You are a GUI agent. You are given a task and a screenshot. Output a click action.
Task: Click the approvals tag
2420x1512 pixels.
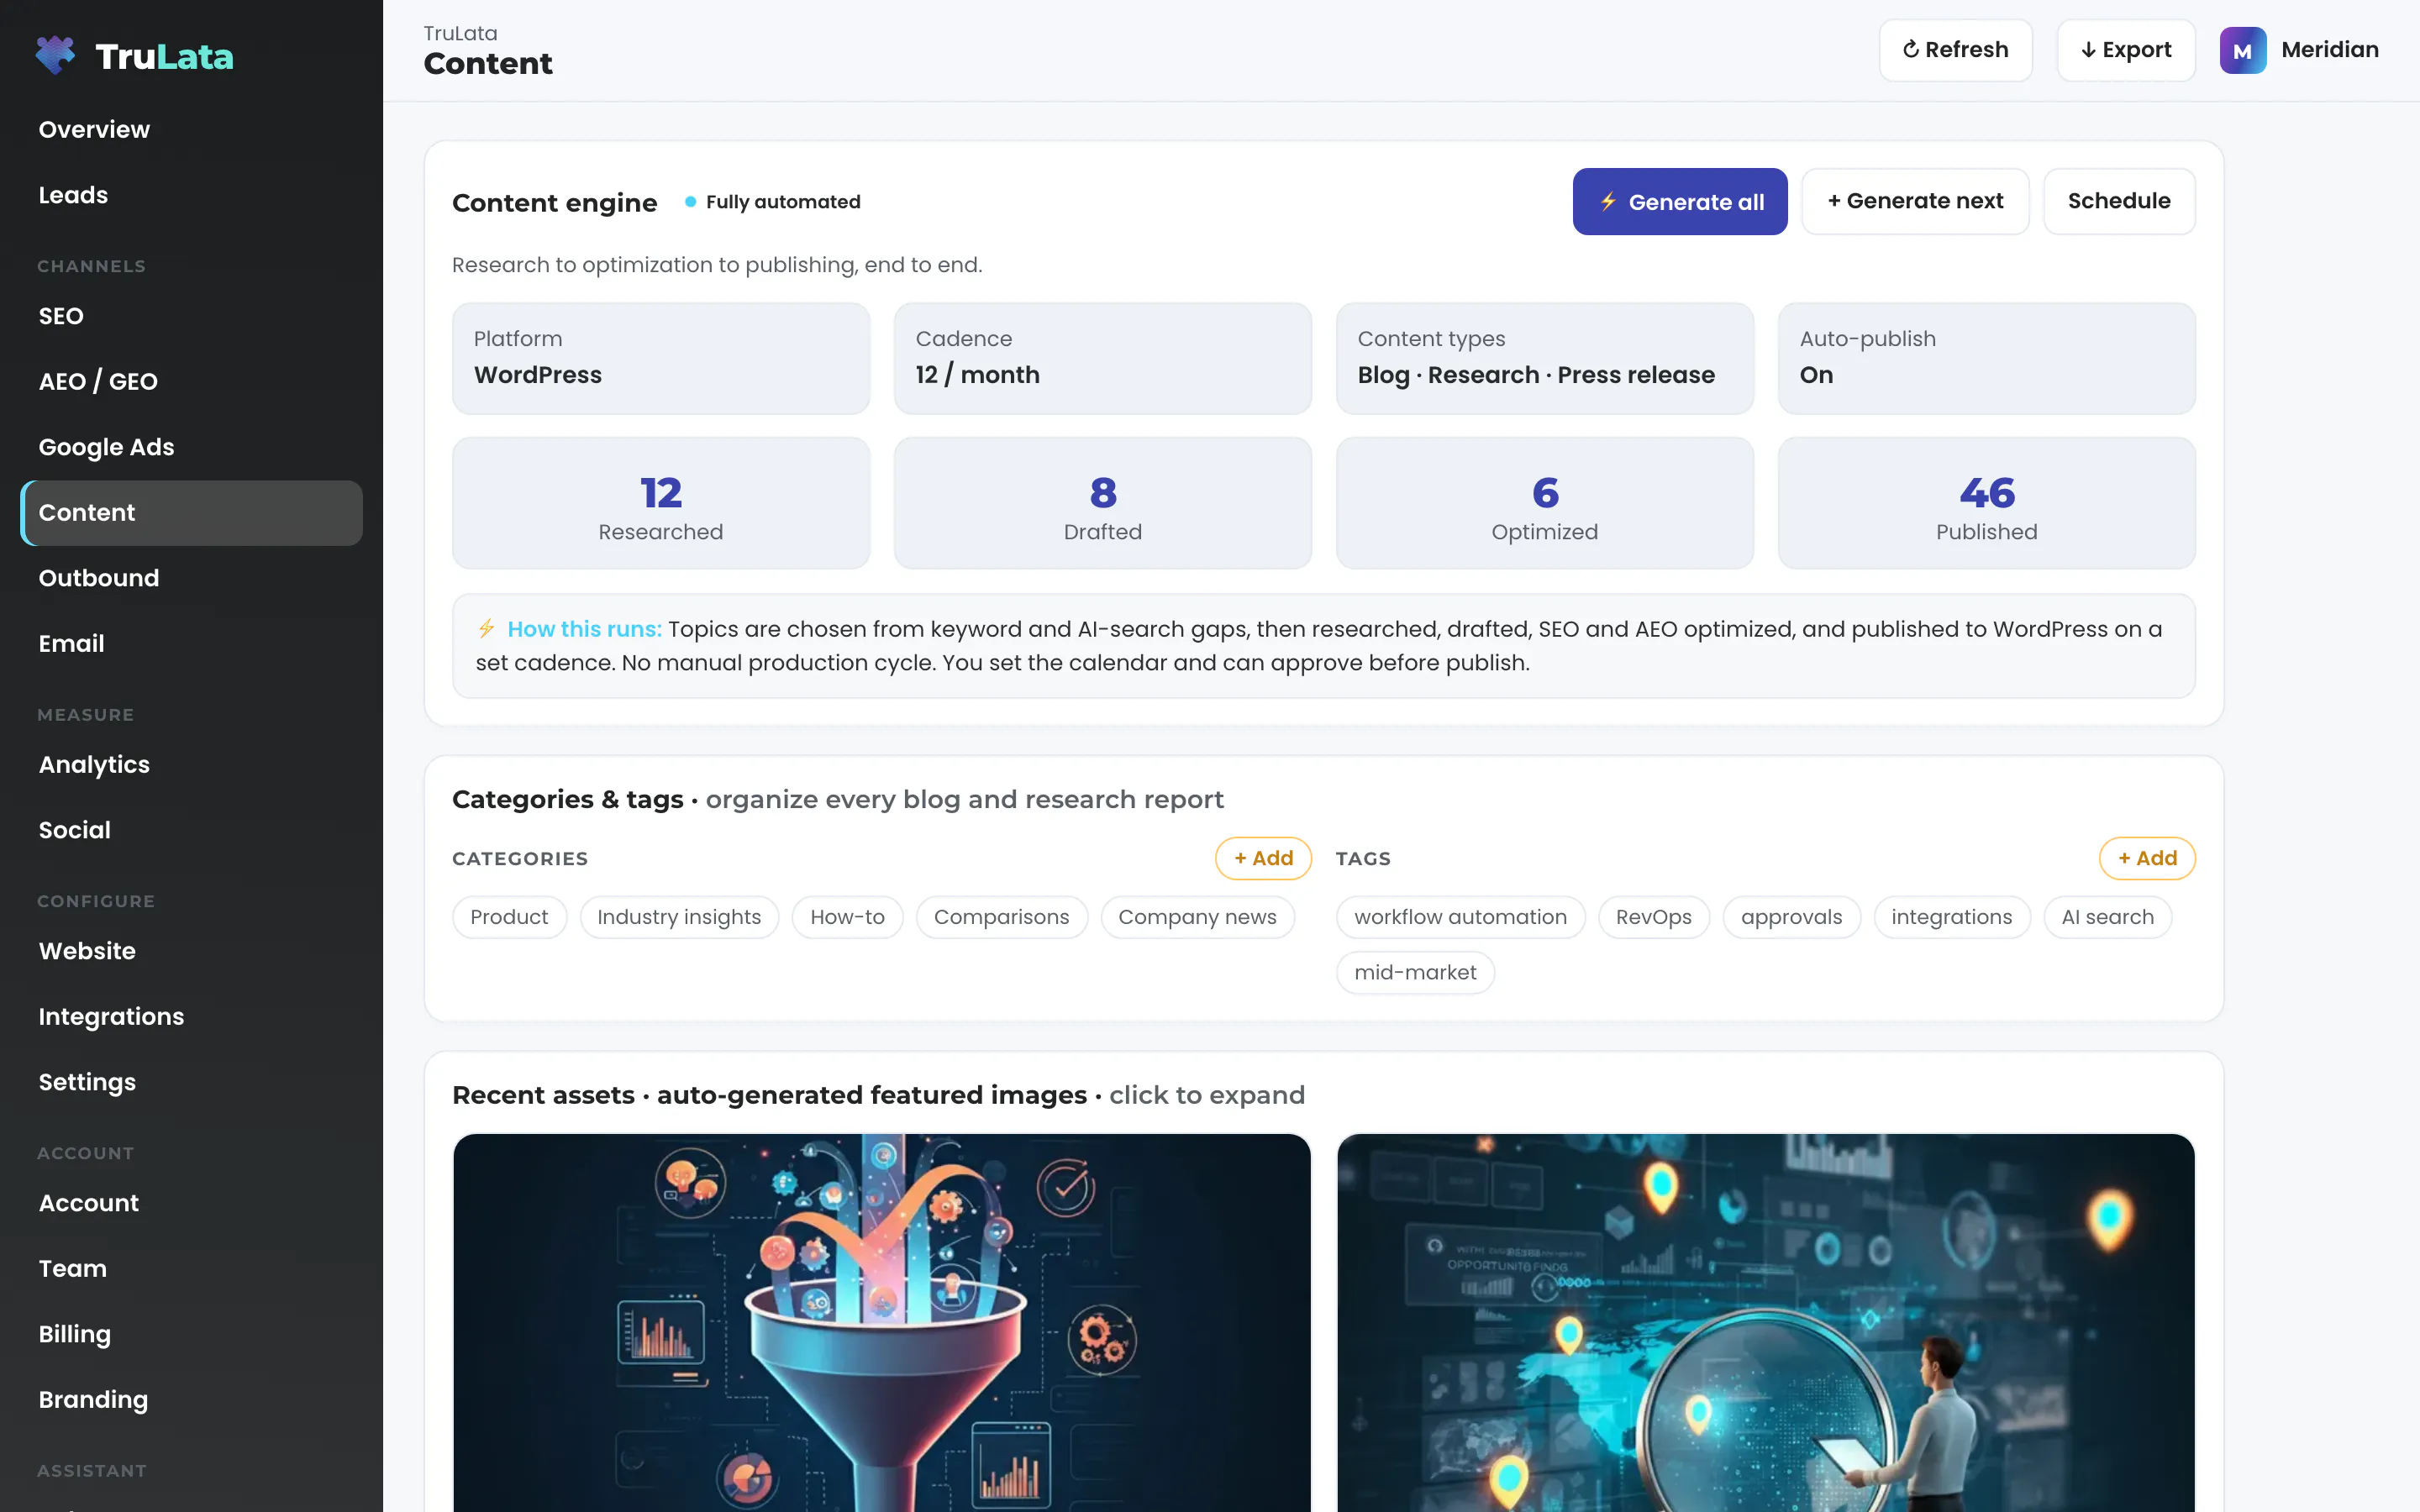tap(1791, 917)
